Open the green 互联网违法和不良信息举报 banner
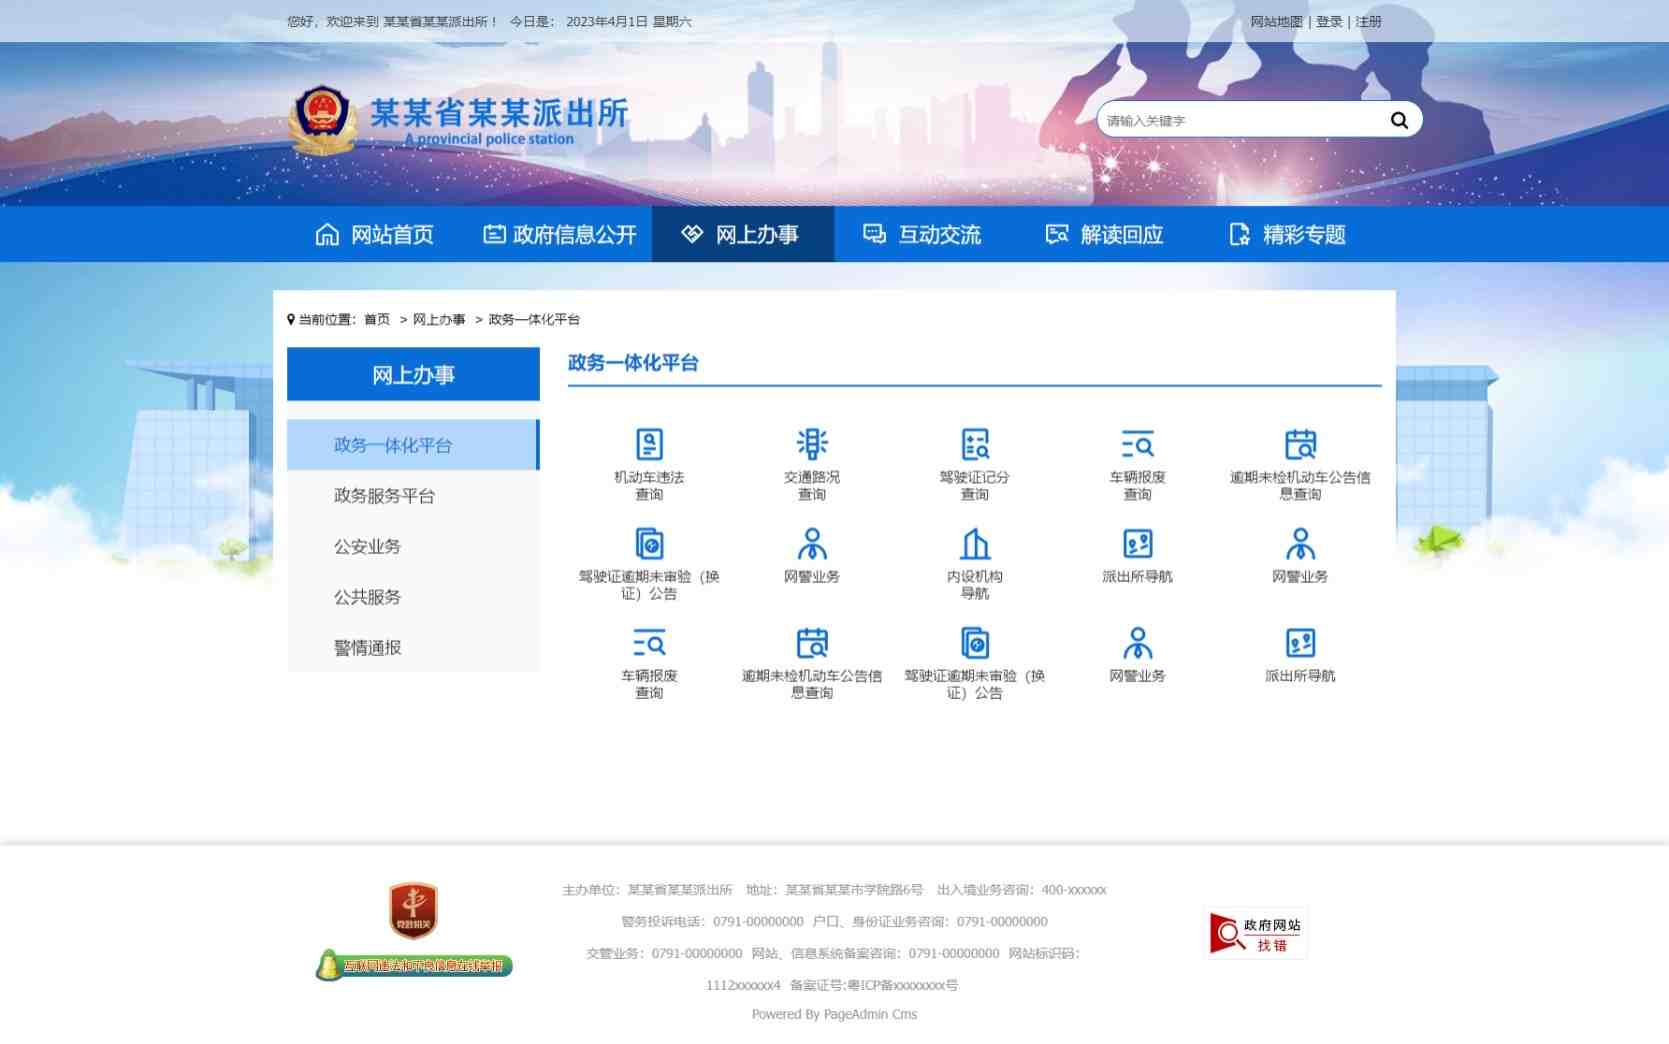1669x1044 pixels. 415,966
